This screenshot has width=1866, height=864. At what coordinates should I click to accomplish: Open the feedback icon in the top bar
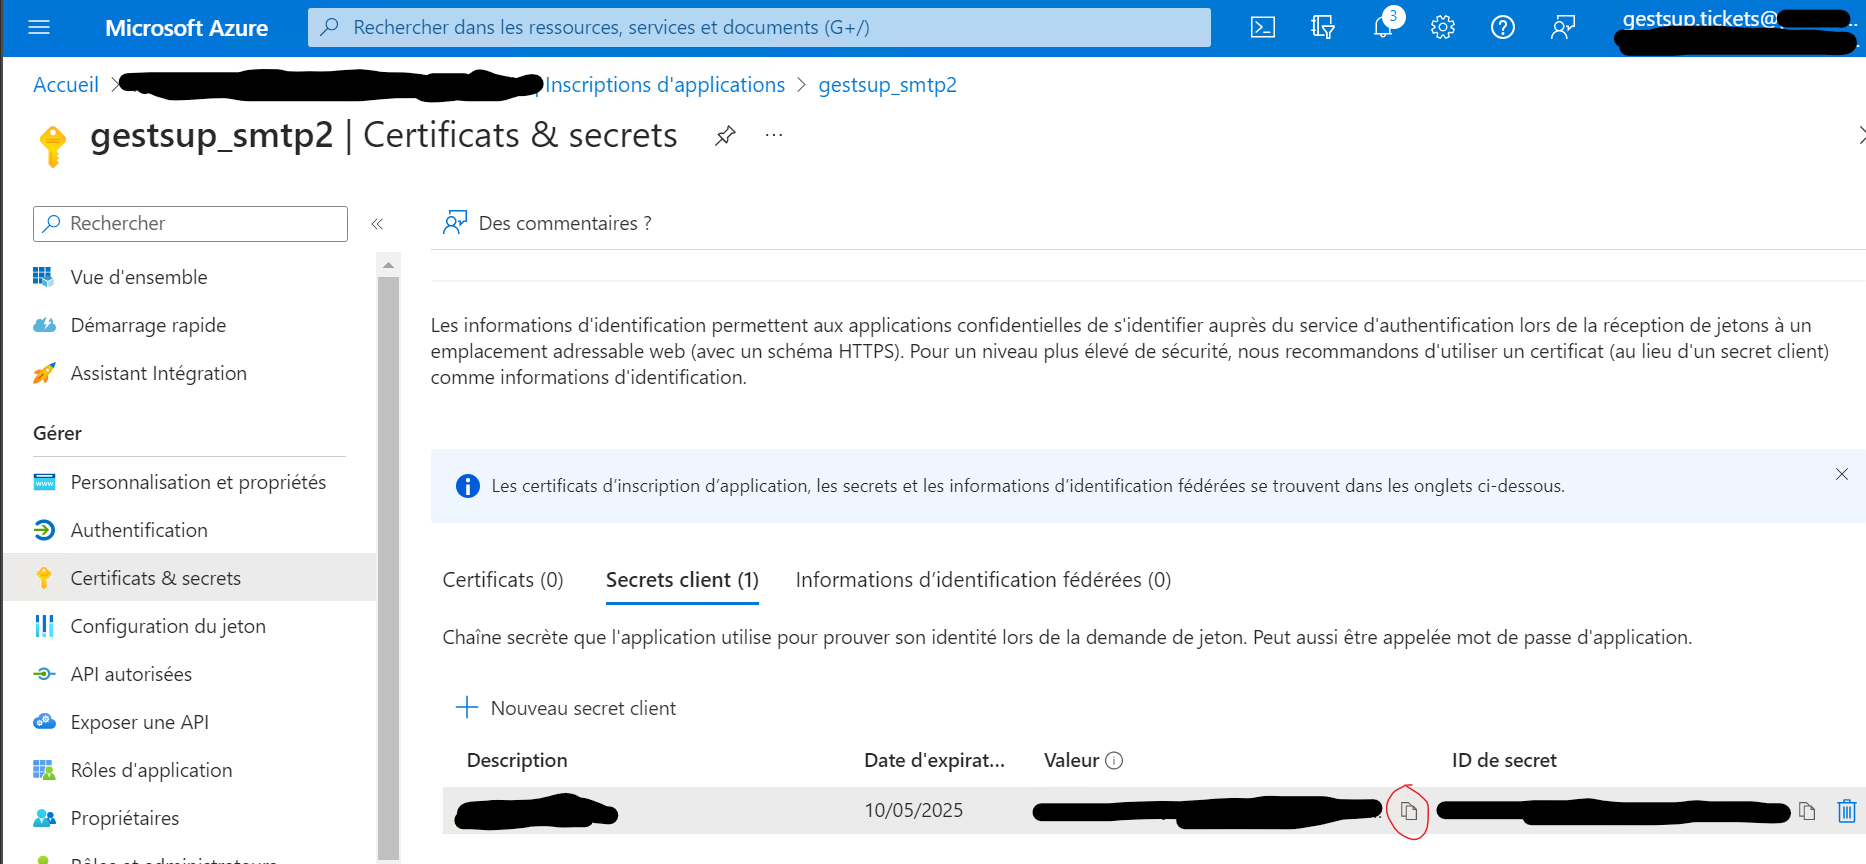point(1563,28)
